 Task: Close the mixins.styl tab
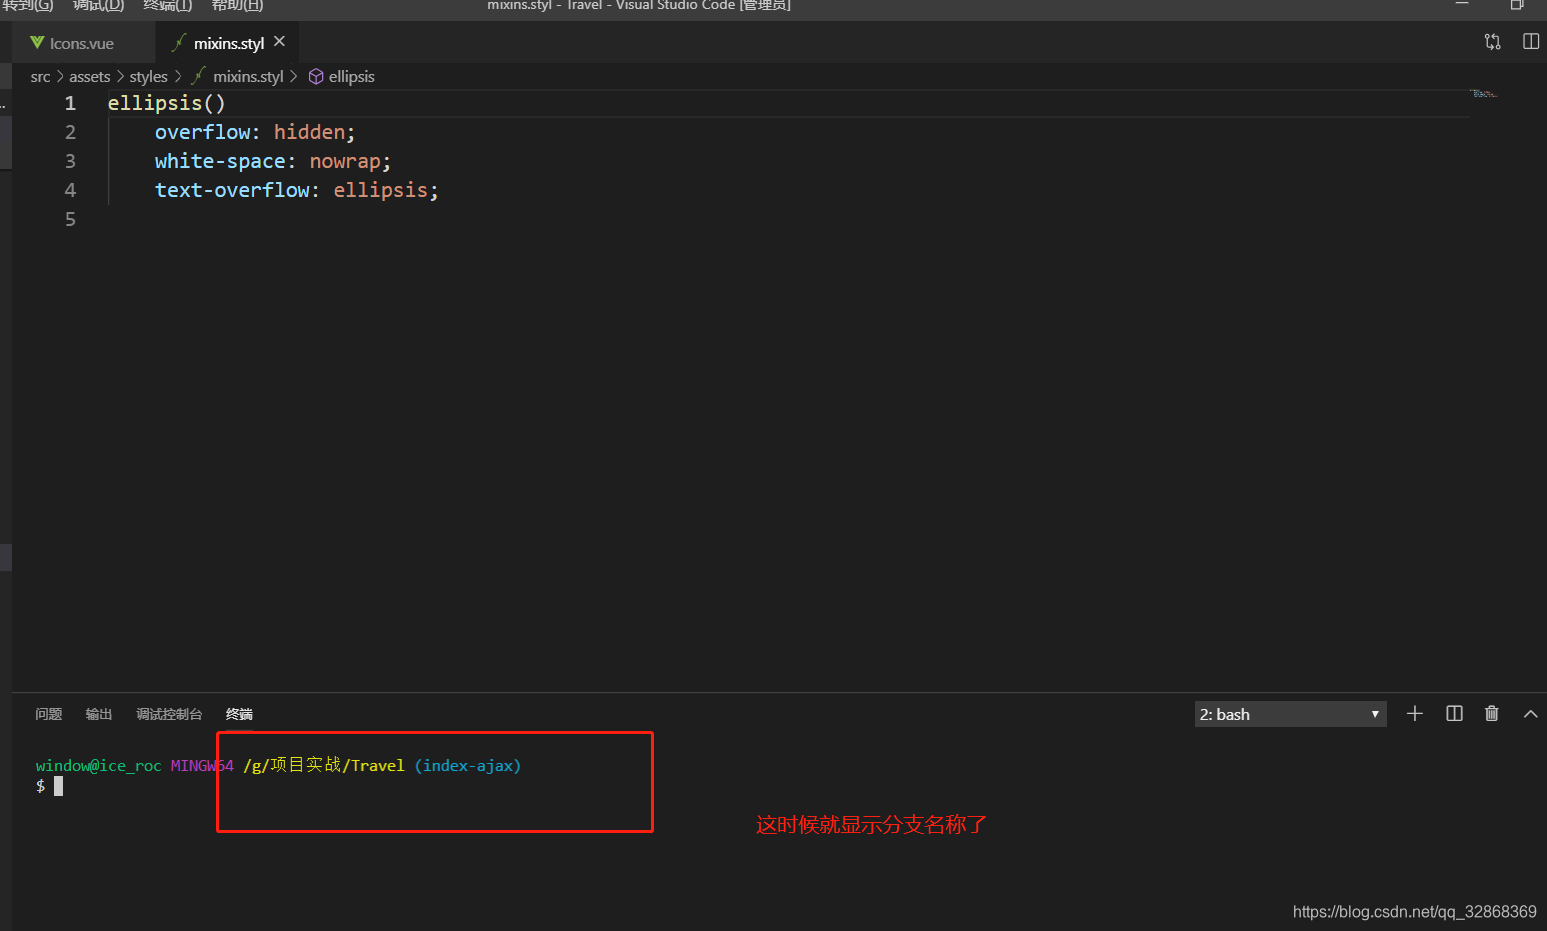pos(280,42)
